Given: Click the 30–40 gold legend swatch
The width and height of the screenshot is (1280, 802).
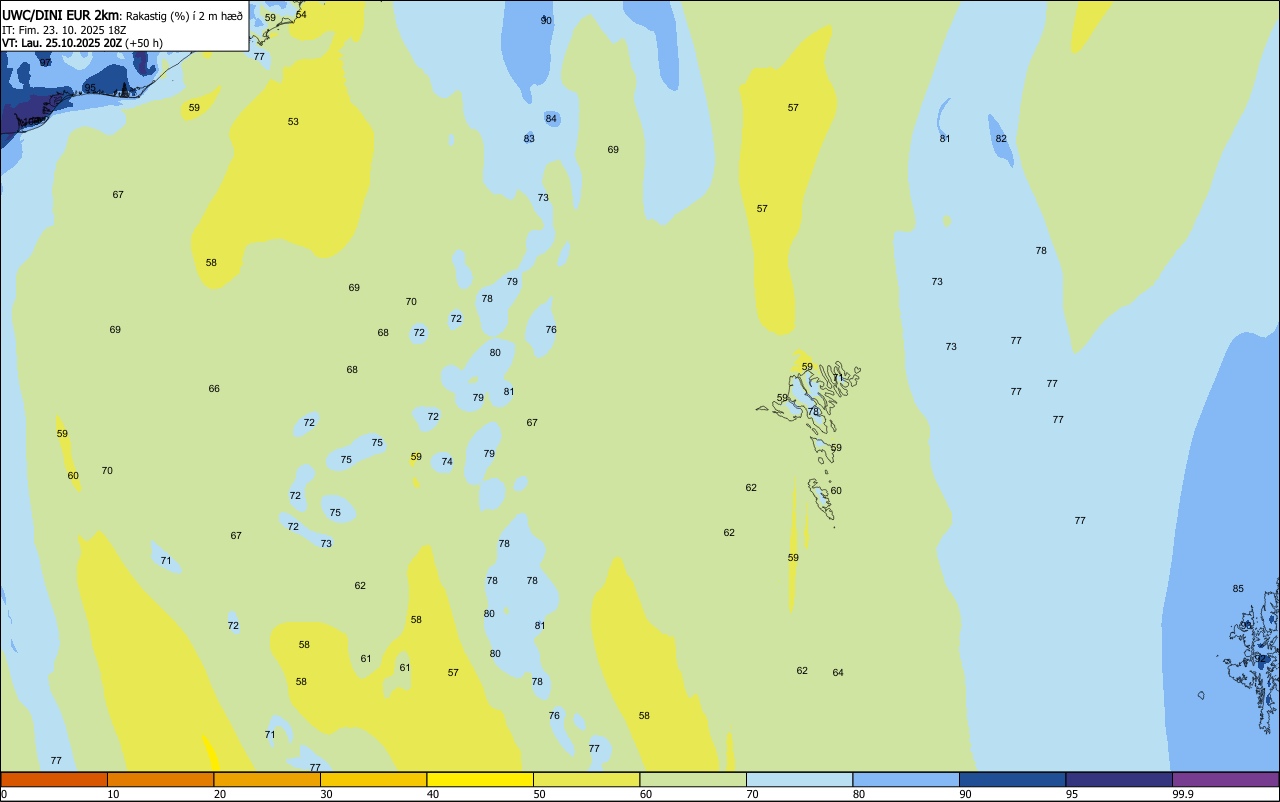Looking at the screenshot, I should [373, 779].
